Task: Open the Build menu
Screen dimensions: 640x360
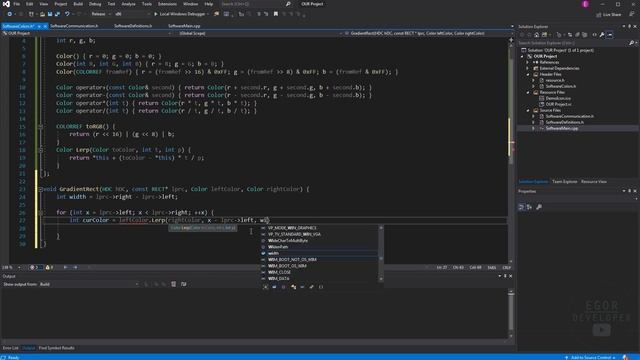Action: point(78,4)
